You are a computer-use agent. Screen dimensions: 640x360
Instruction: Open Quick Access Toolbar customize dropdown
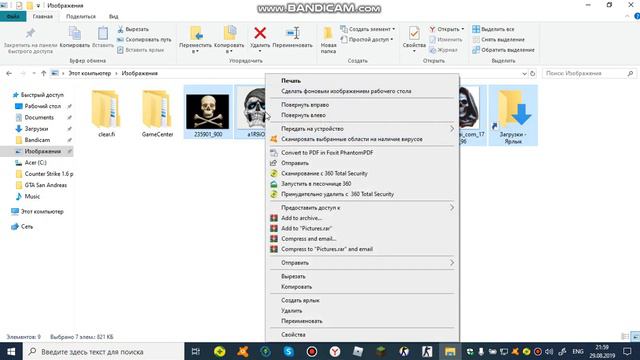(x=38, y=6)
